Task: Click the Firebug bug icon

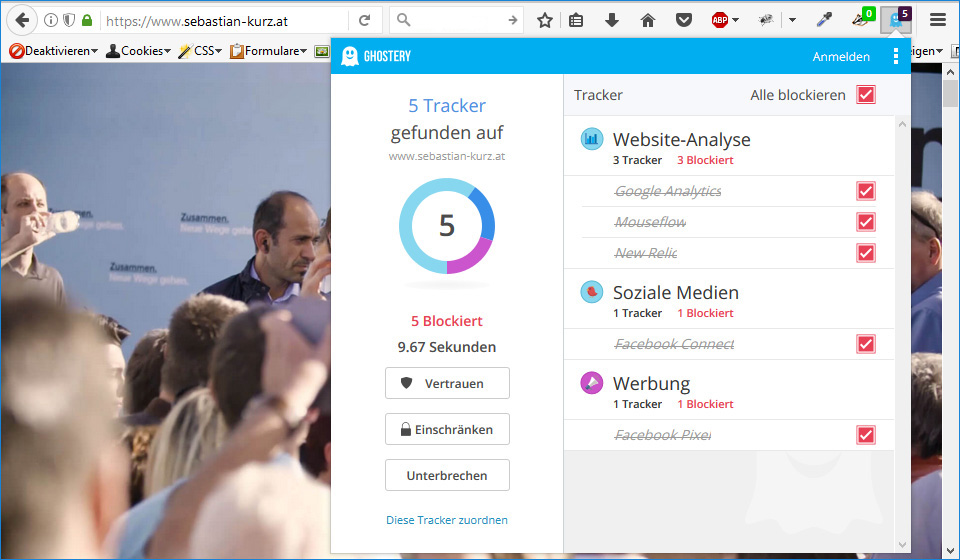Action: (x=765, y=20)
